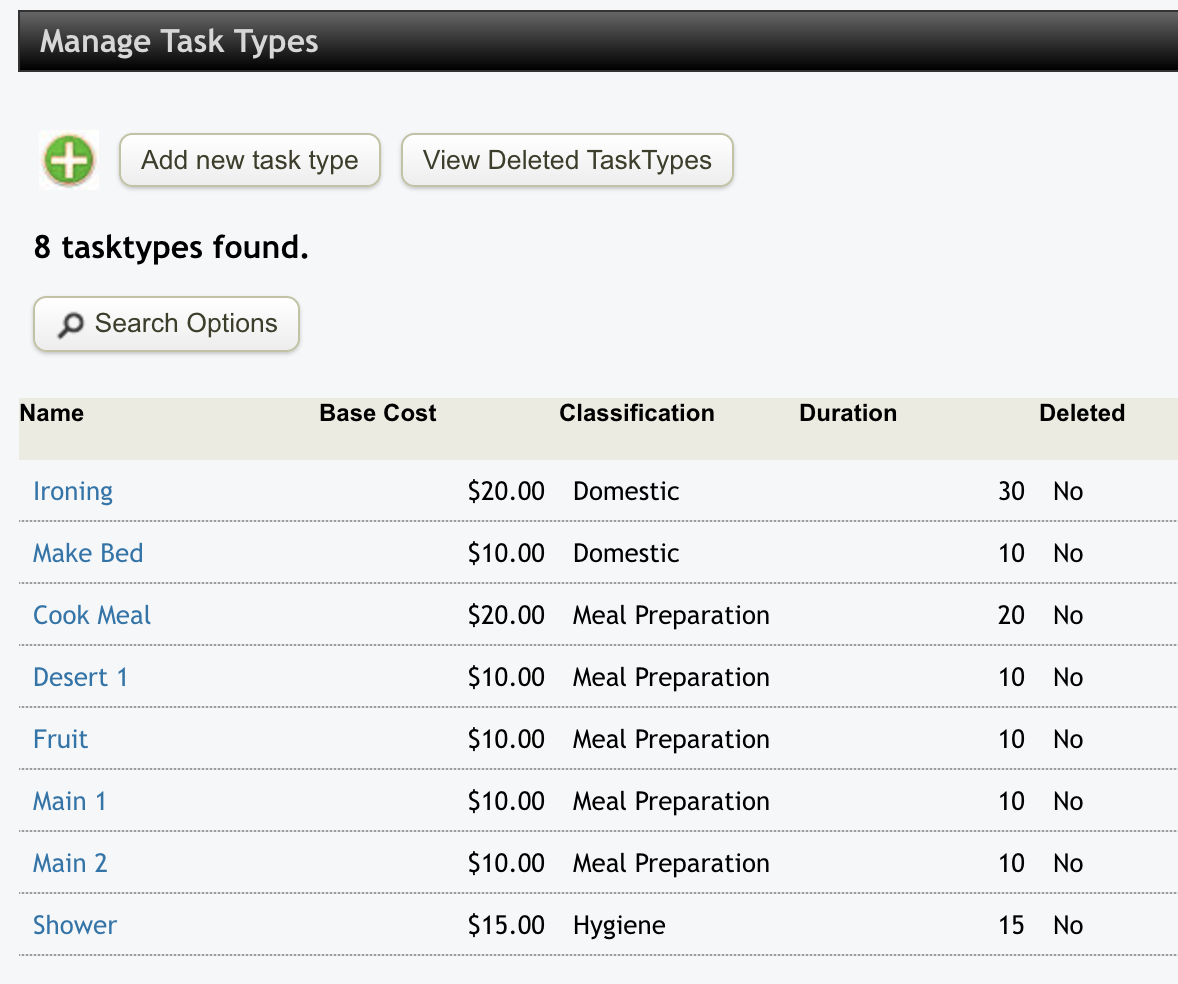Screen dimensions: 1178x984
Task: Select the Cook Meal link
Action: (x=92, y=615)
